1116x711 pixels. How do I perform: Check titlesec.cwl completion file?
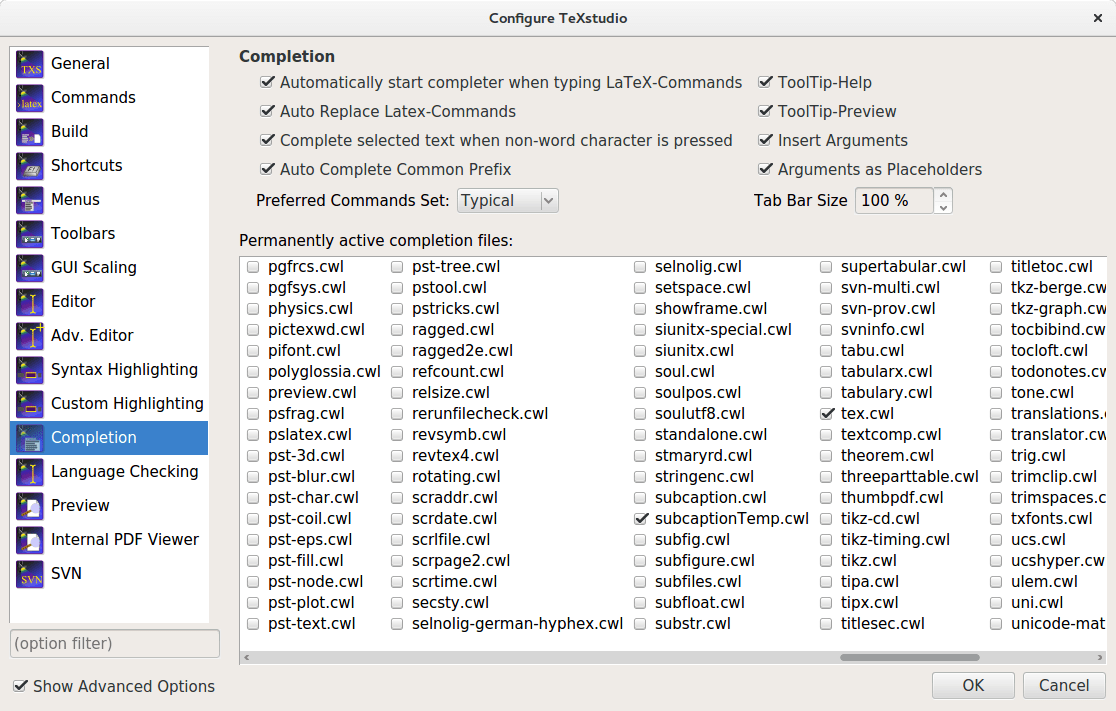point(826,623)
